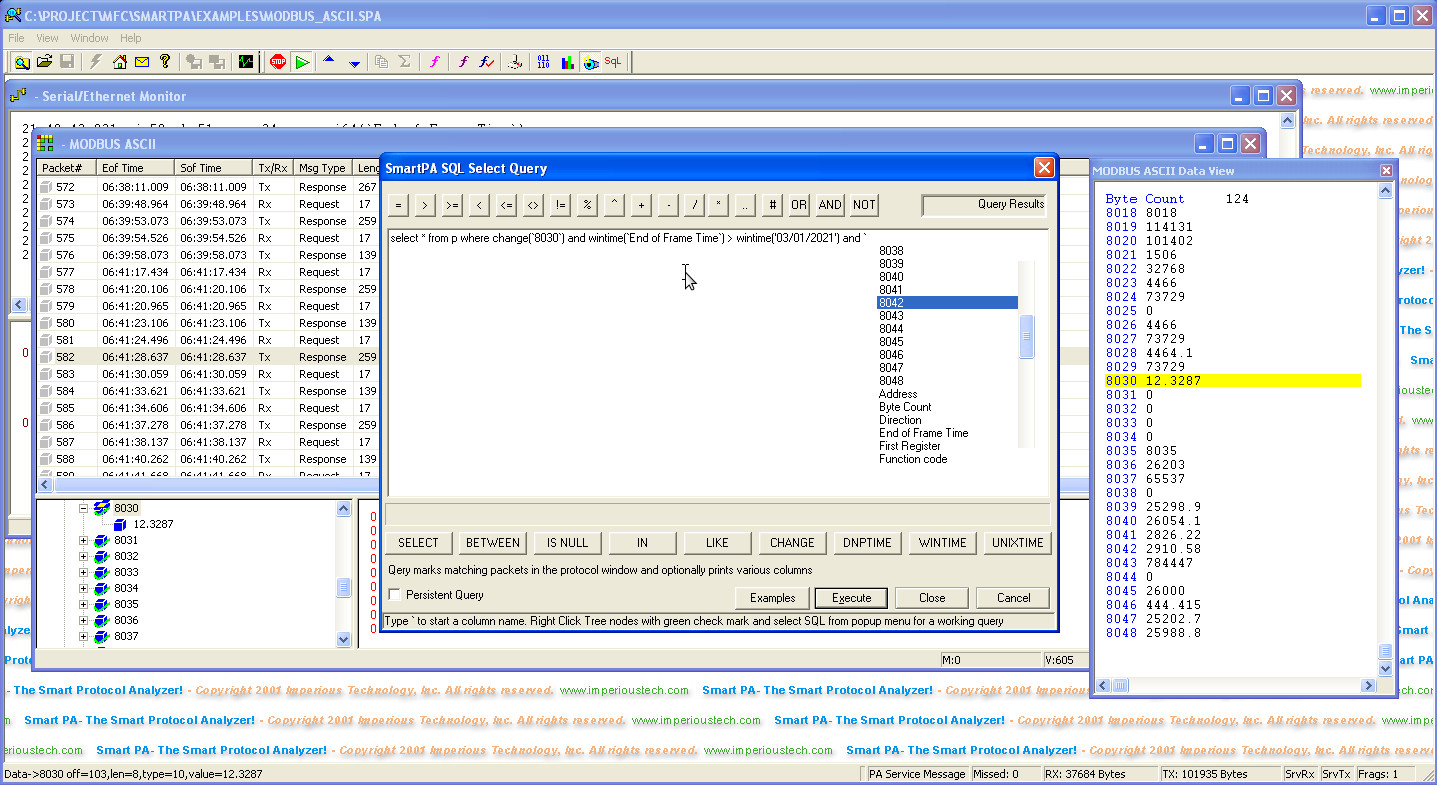
Task: Click the DNPTIME button
Action: pos(867,543)
